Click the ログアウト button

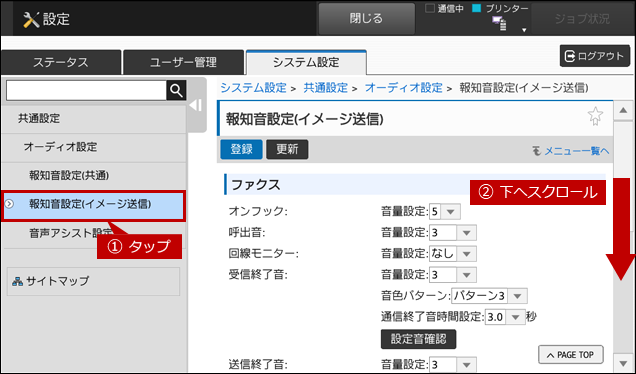[595, 56]
